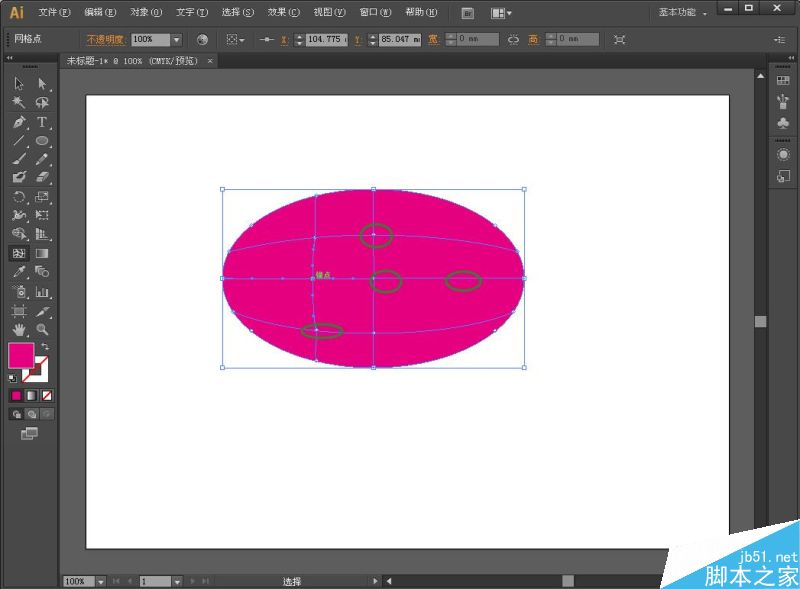Choose the Column Graph tool
The image size is (800, 589).
[42, 291]
